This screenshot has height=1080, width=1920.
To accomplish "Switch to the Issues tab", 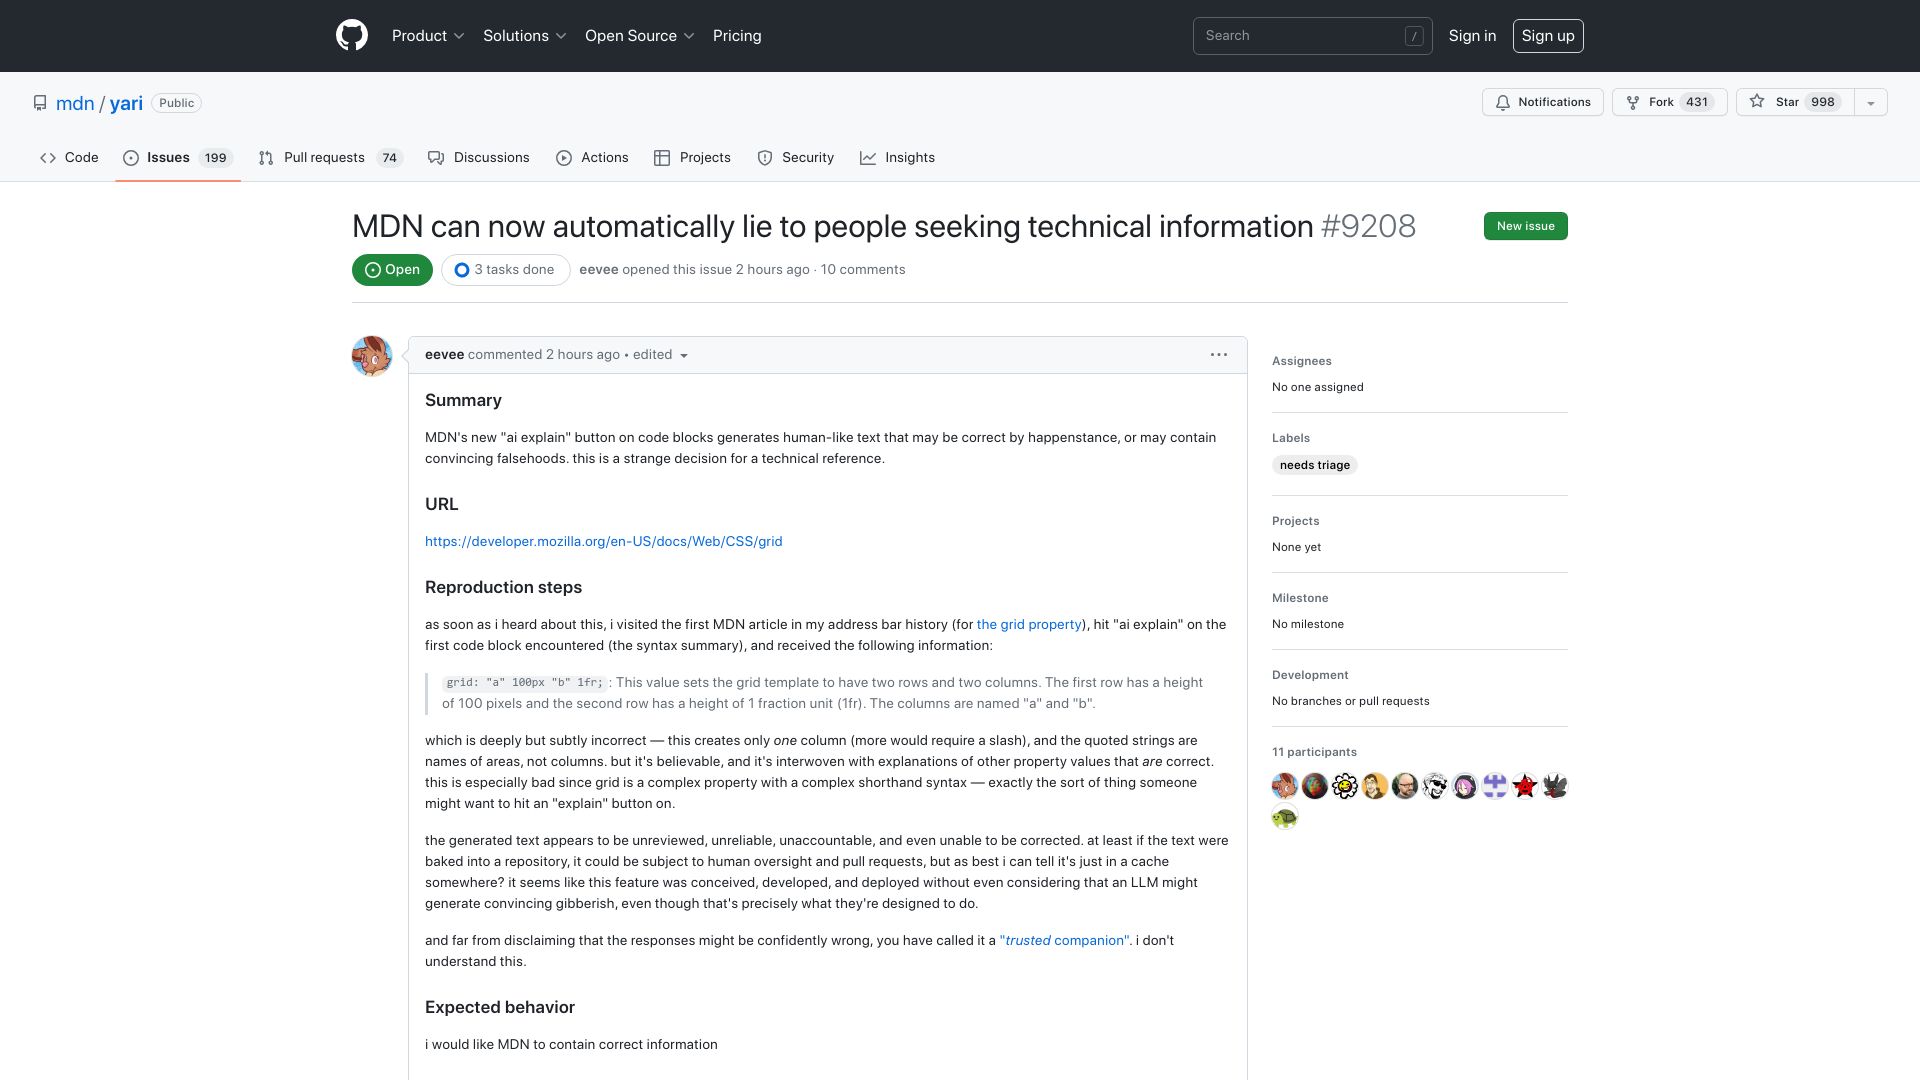I will click(178, 158).
